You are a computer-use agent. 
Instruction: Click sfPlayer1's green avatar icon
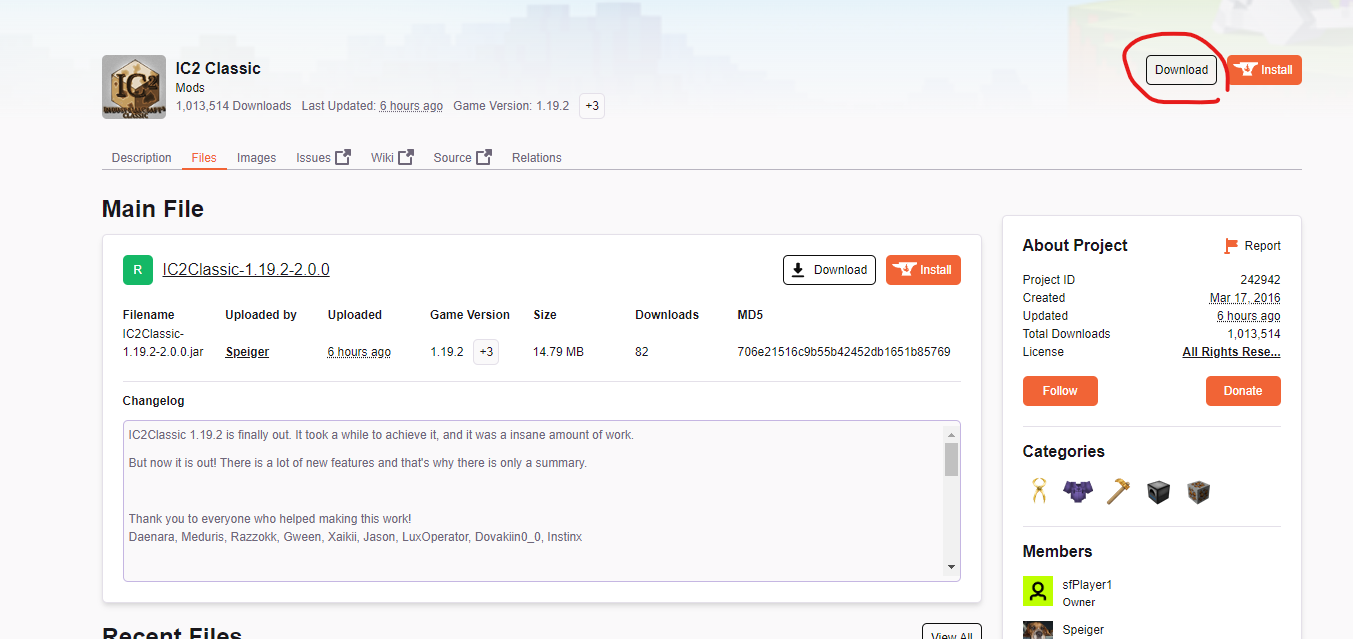(x=1038, y=591)
